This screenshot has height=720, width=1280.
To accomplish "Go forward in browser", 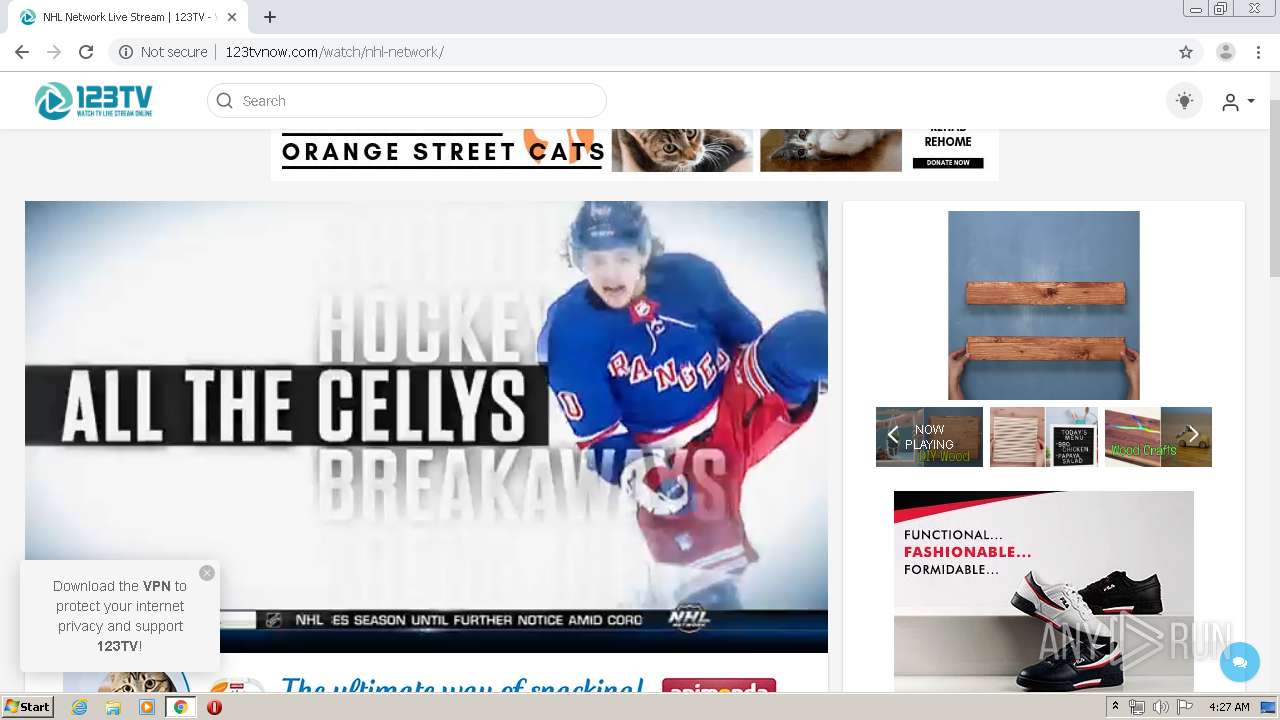I will point(54,52).
